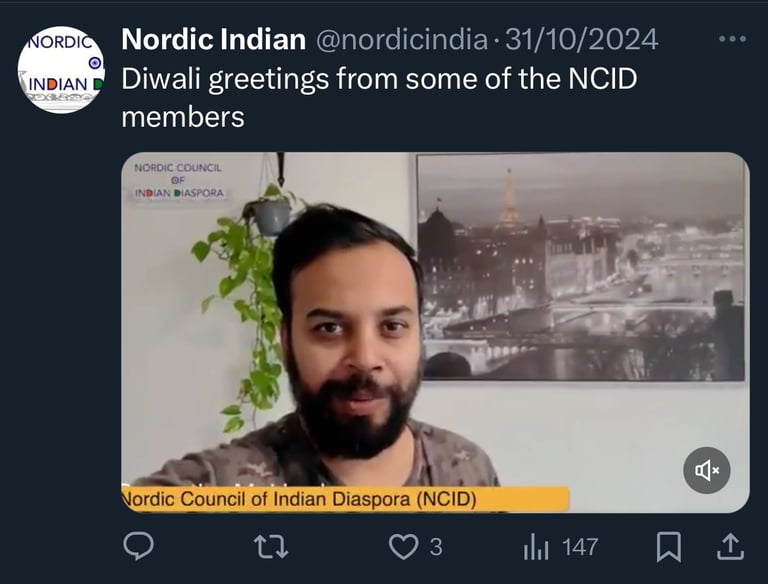This screenshot has width=768, height=584.
Task: Click the Paris cityscape picture in the video
Action: pyautogui.click(x=580, y=267)
